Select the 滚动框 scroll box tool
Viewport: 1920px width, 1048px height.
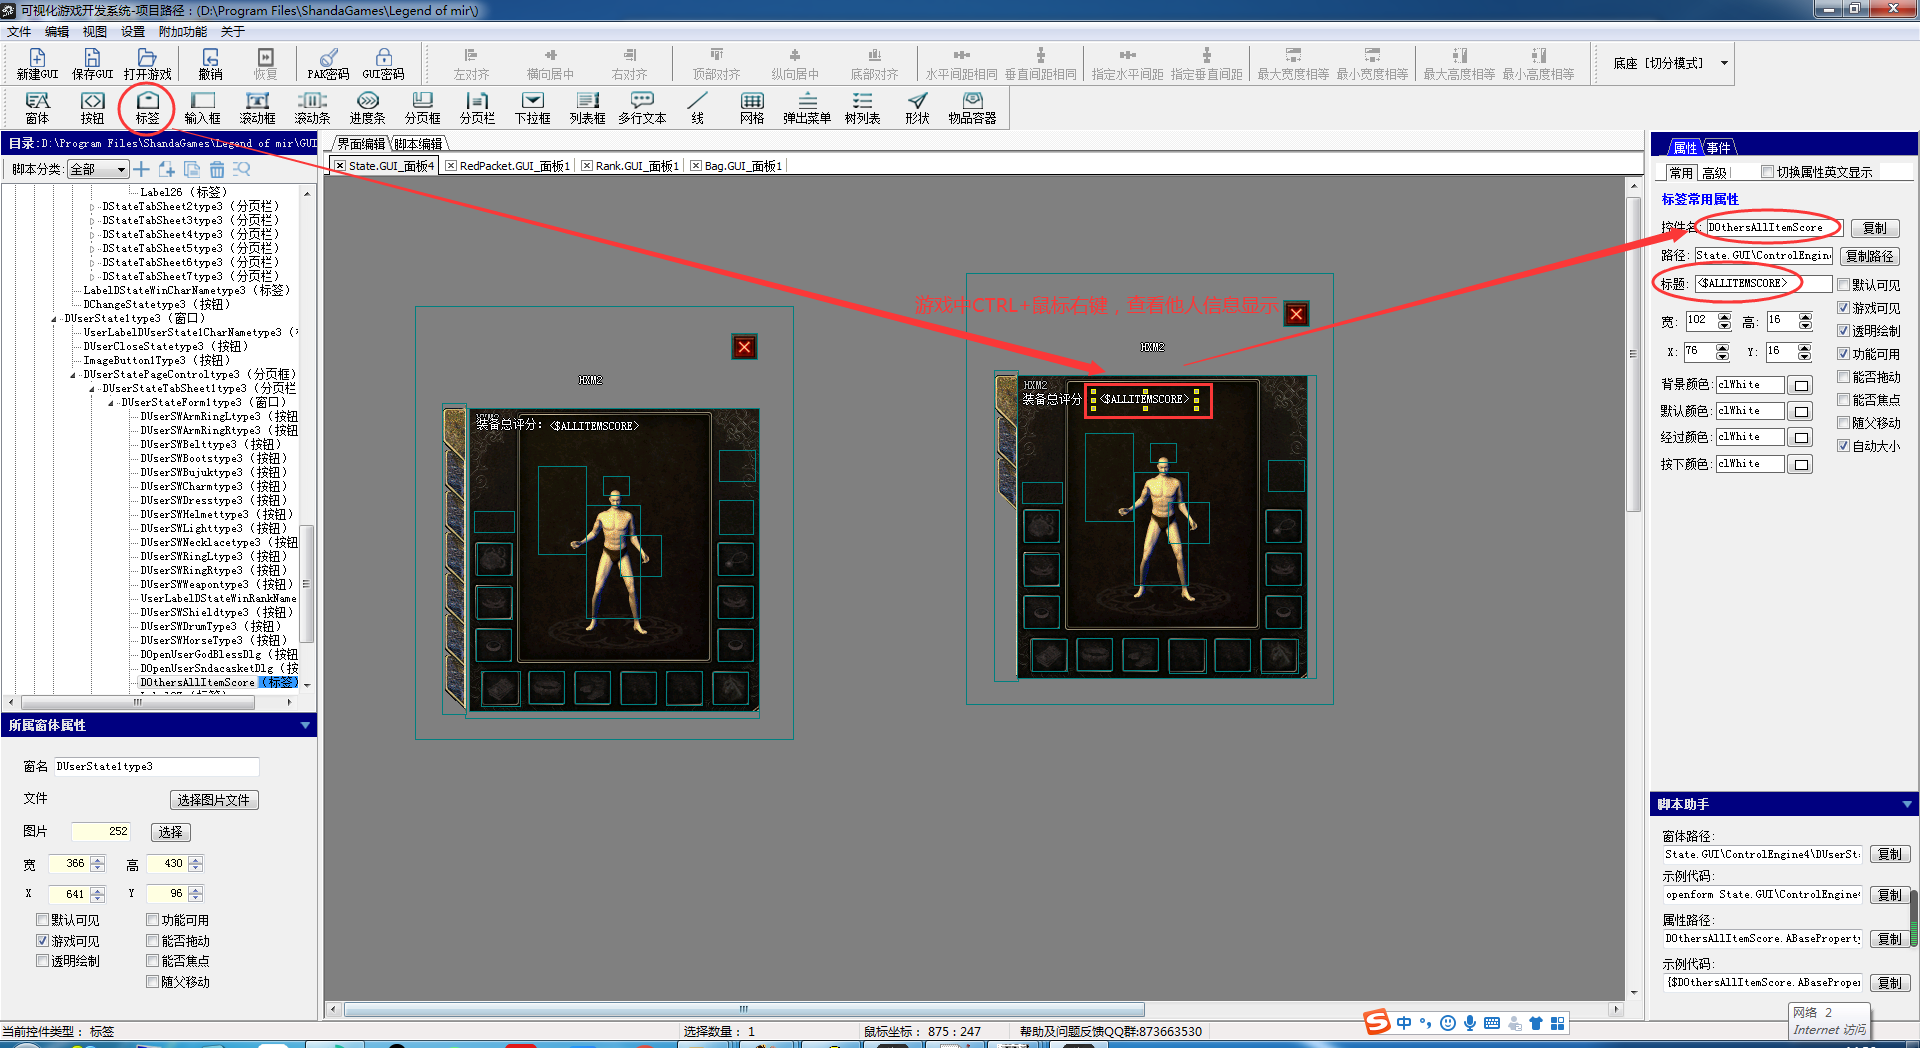point(257,108)
